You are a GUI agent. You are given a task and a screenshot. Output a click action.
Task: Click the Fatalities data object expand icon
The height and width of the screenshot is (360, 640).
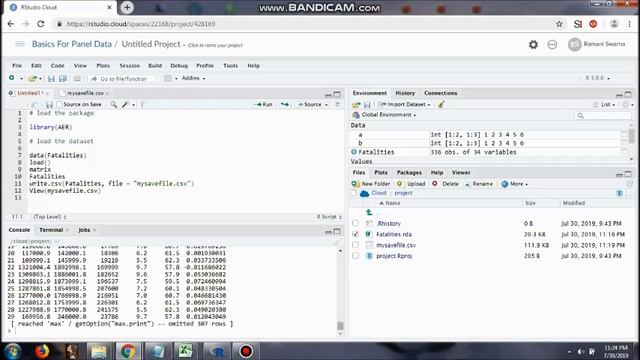pyautogui.click(x=354, y=152)
